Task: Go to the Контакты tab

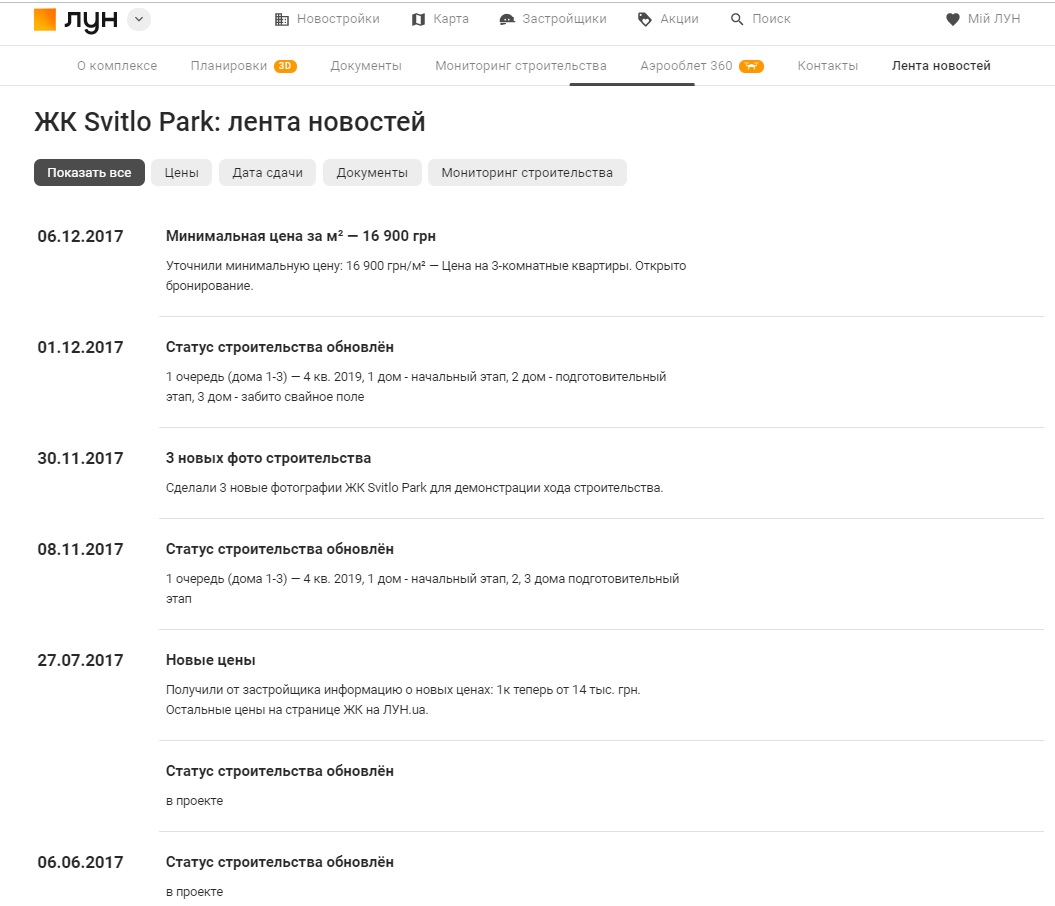Action: [x=827, y=66]
